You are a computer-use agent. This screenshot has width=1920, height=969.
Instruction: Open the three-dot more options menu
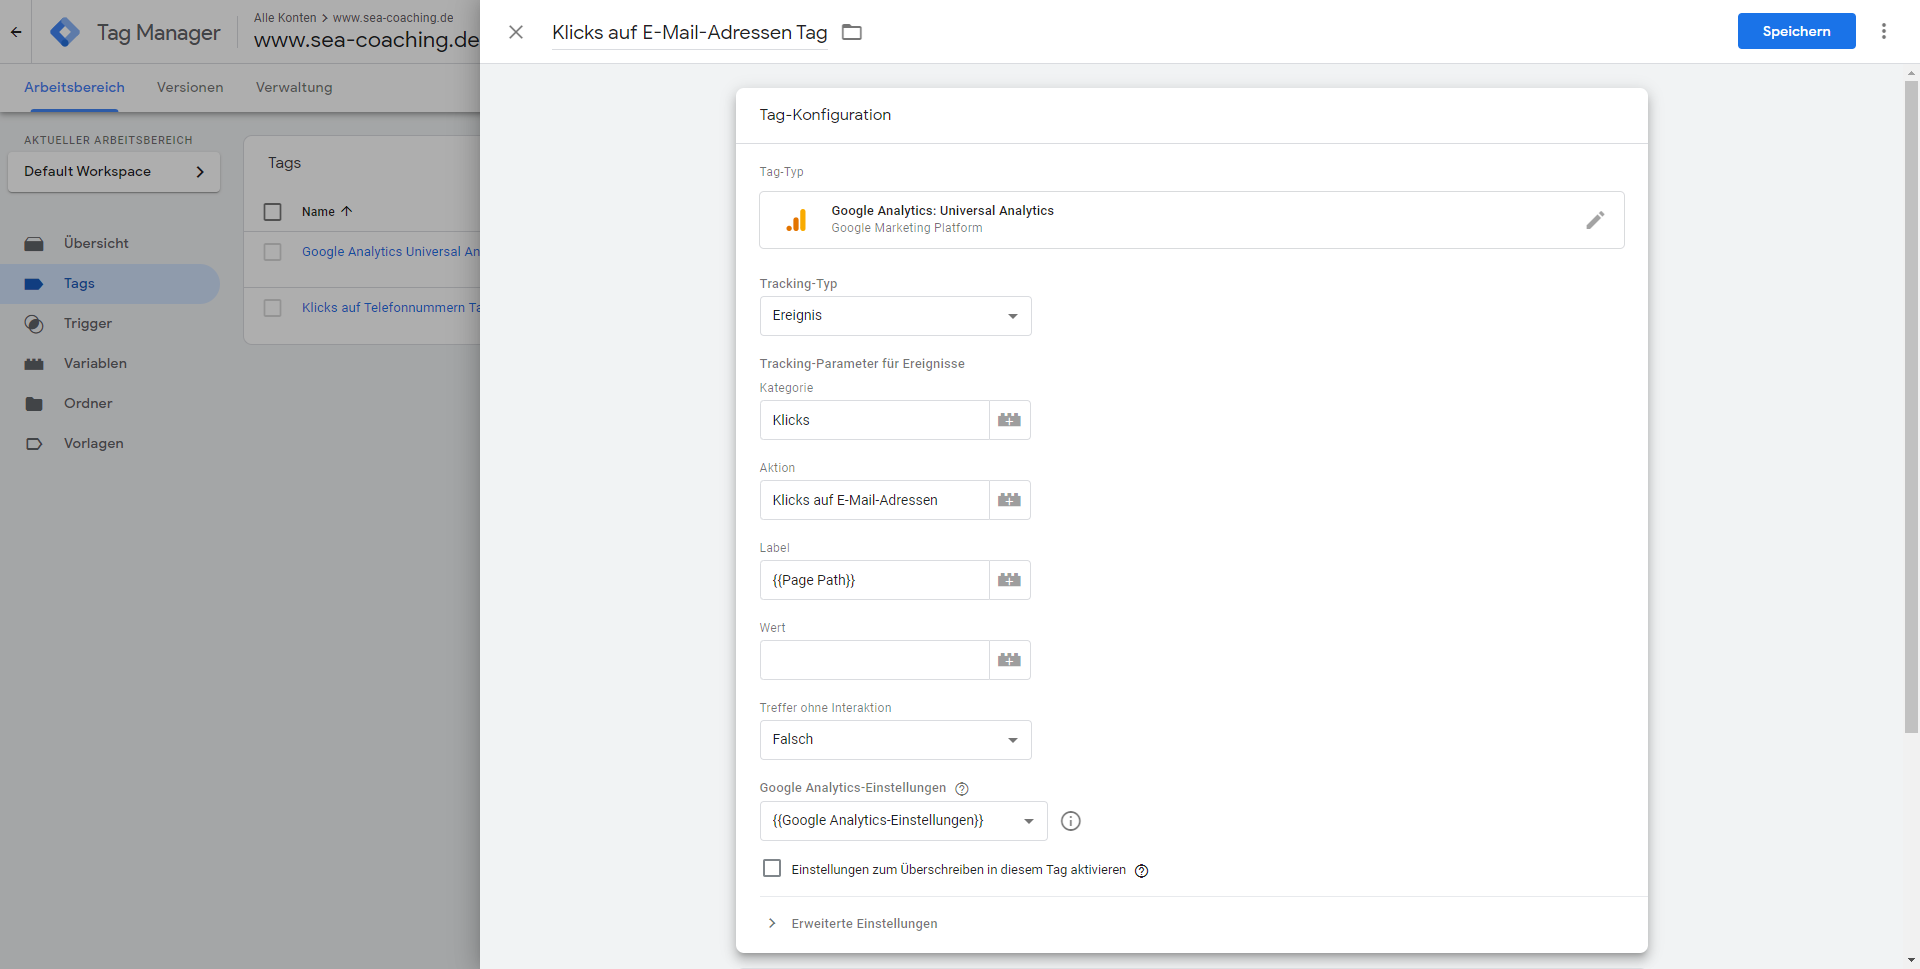(x=1884, y=31)
